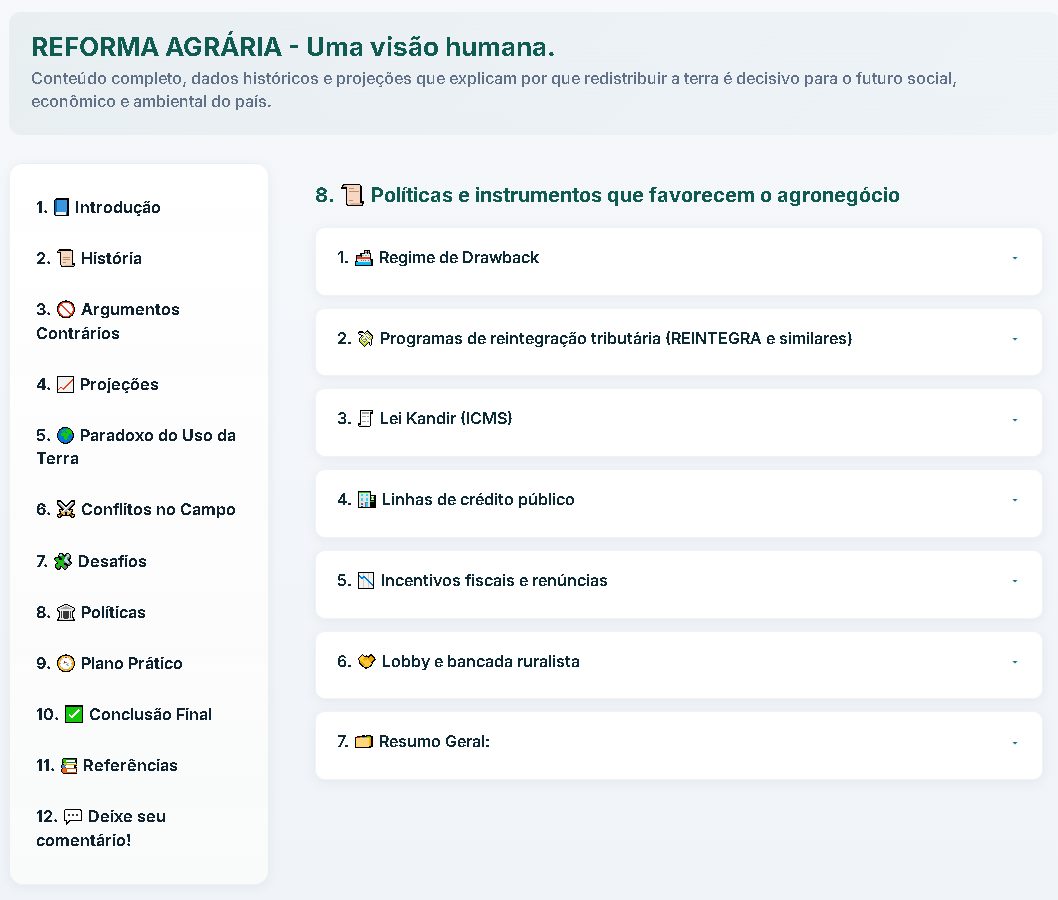
Task: Click the Incentivos fiscais e renúncias title
Action: (x=494, y=581)
